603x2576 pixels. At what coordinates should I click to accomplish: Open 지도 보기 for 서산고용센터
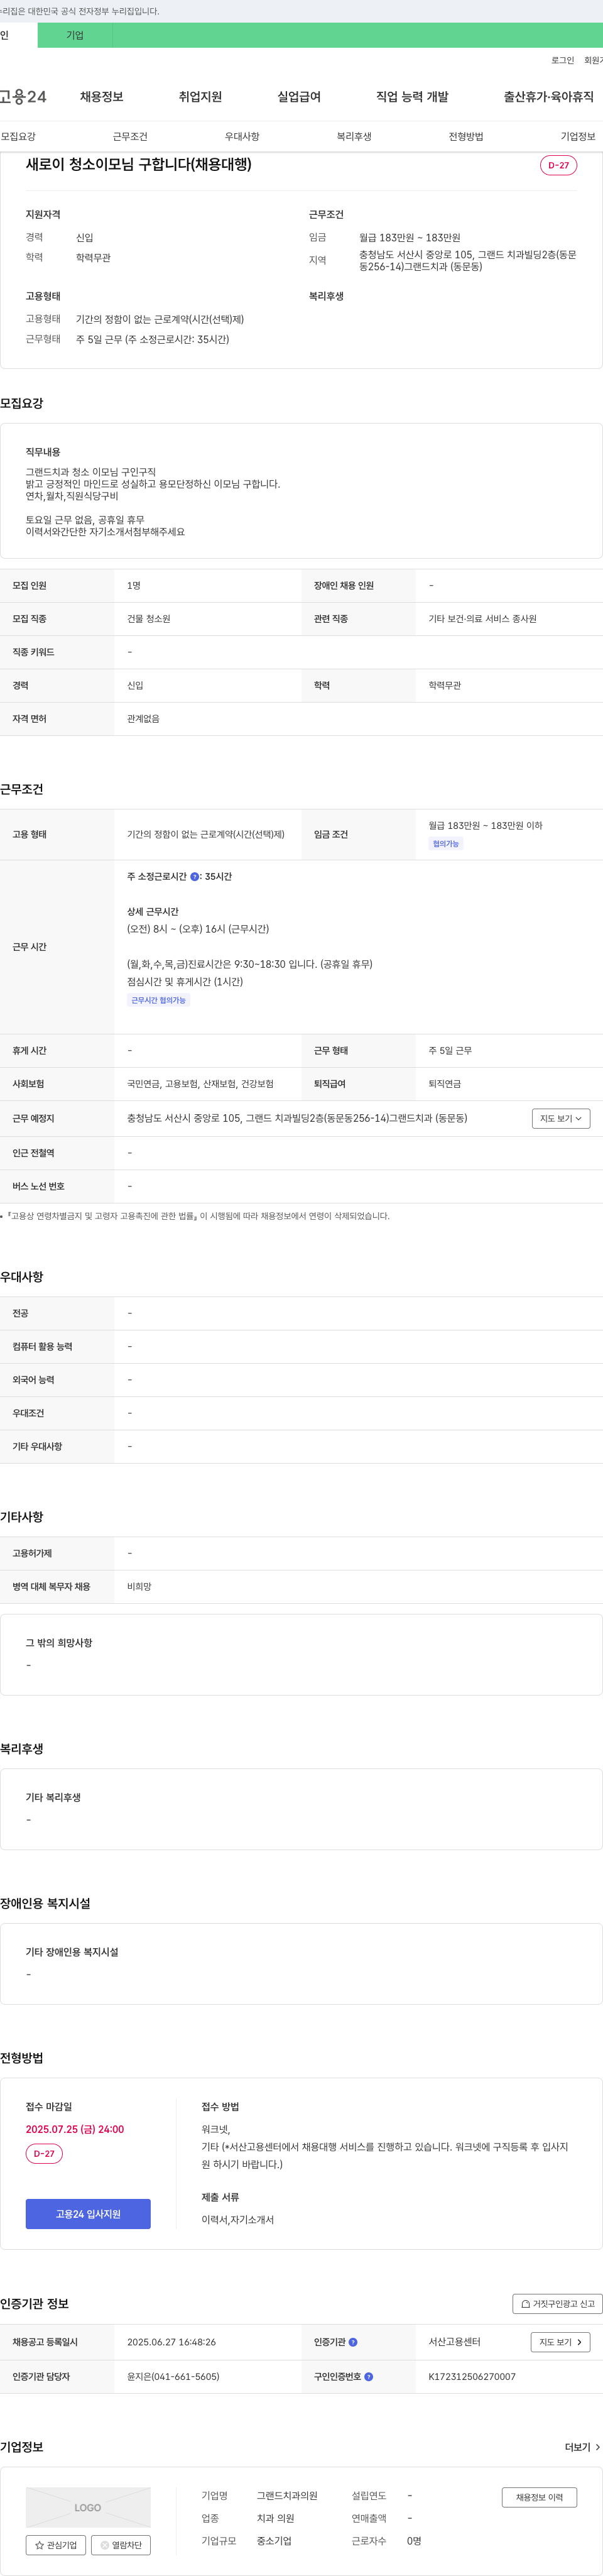[561, 2342]
